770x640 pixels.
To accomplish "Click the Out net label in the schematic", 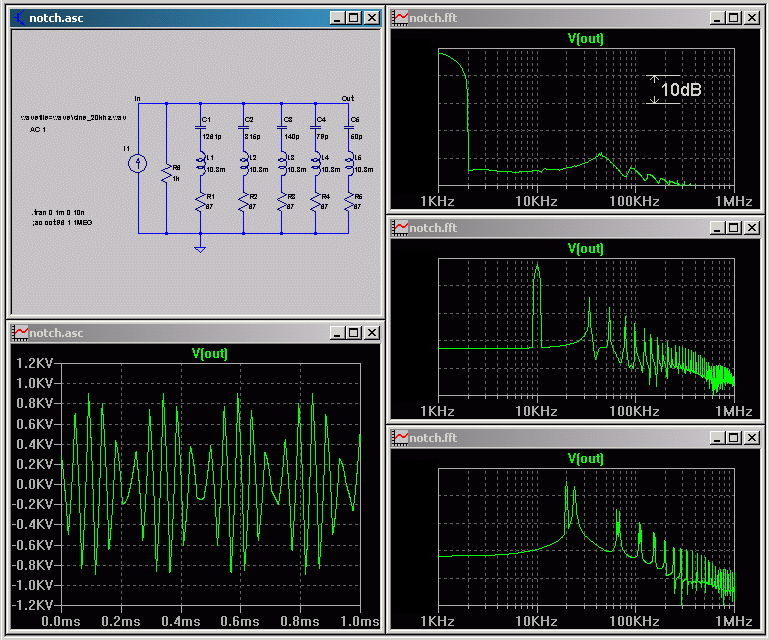I will click(347, 98).
